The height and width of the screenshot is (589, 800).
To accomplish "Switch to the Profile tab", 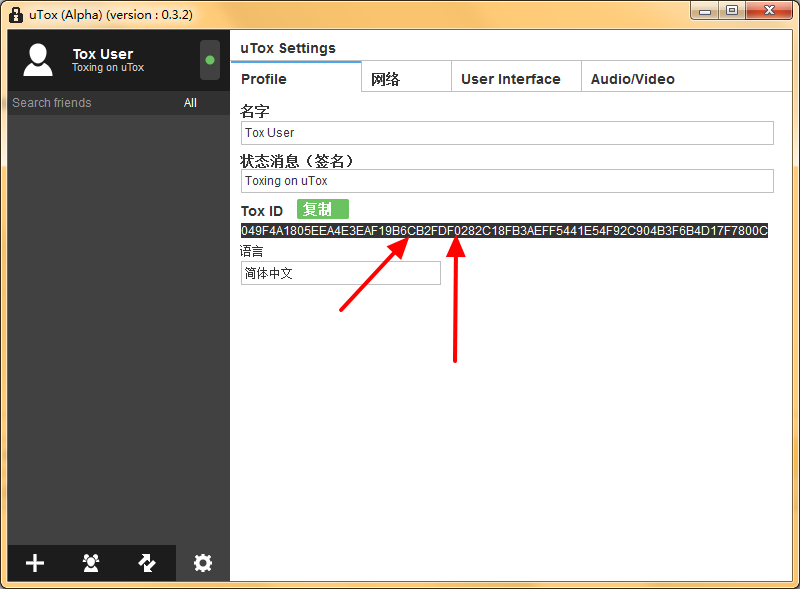I will click(x=296, y=77).
